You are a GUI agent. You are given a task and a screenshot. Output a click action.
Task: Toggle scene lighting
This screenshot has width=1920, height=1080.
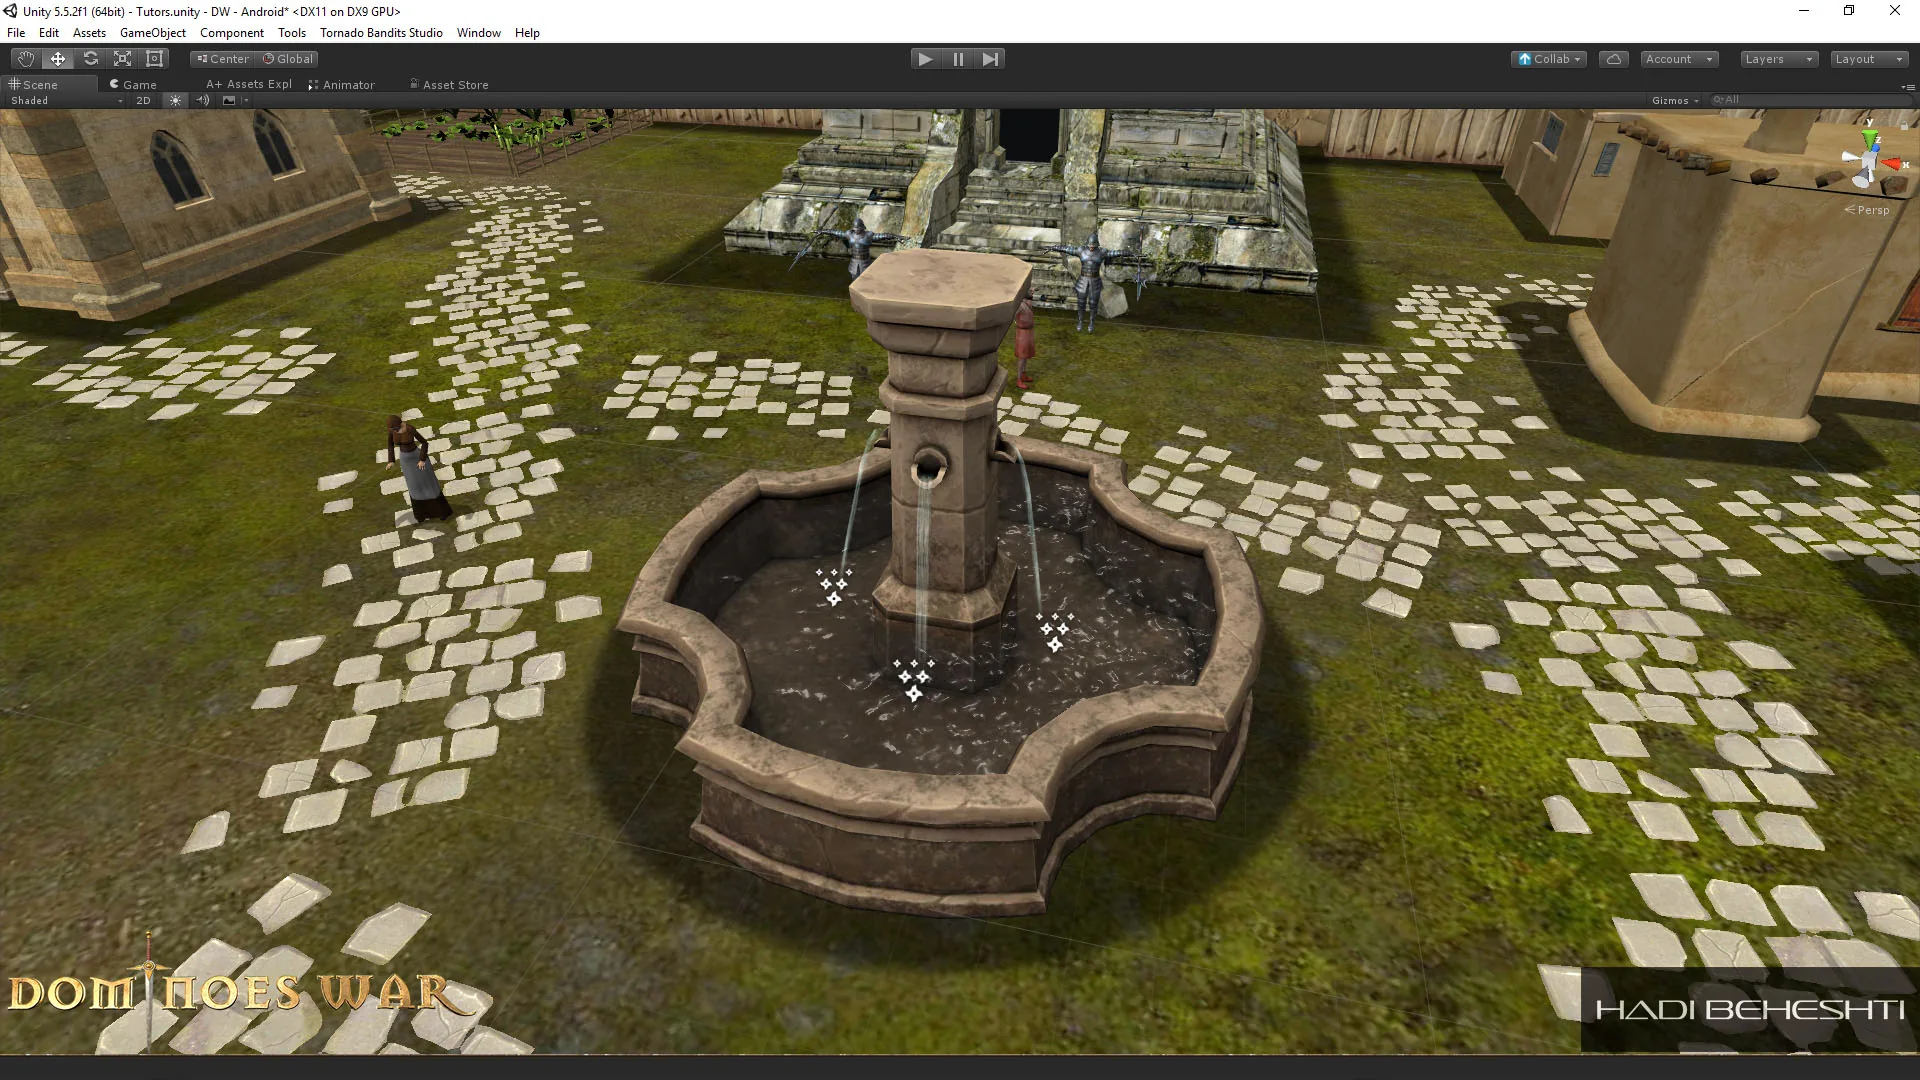point(175,100)
